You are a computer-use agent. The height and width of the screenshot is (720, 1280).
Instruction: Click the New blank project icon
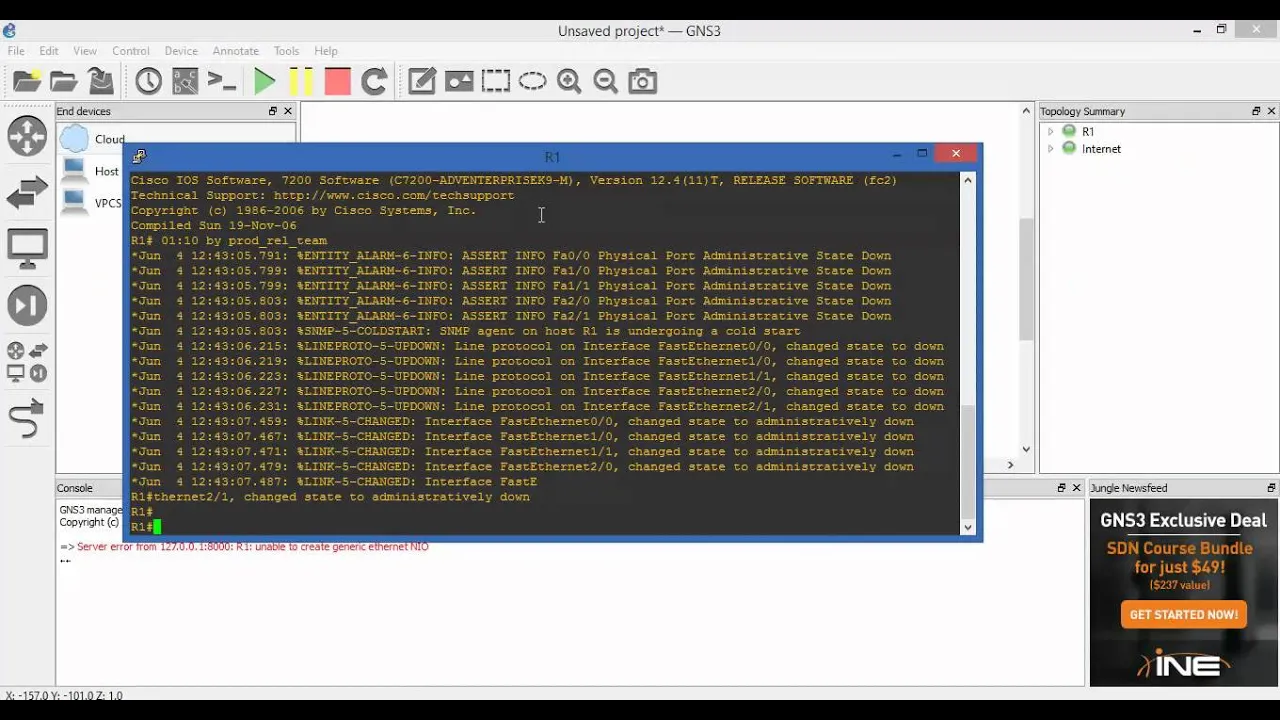(27, 81)
